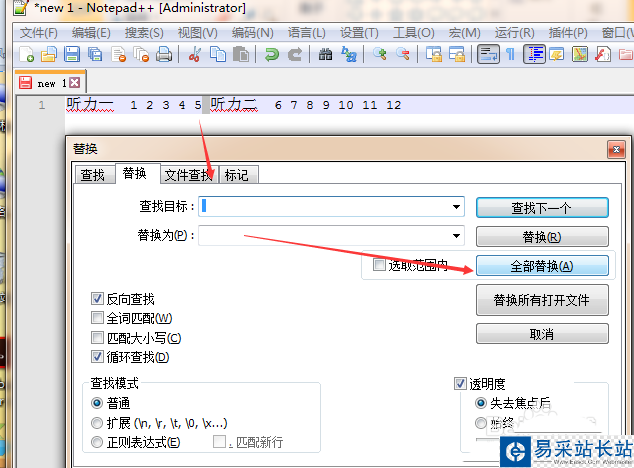Select the 普通 search mode radio

pos(97,403)
